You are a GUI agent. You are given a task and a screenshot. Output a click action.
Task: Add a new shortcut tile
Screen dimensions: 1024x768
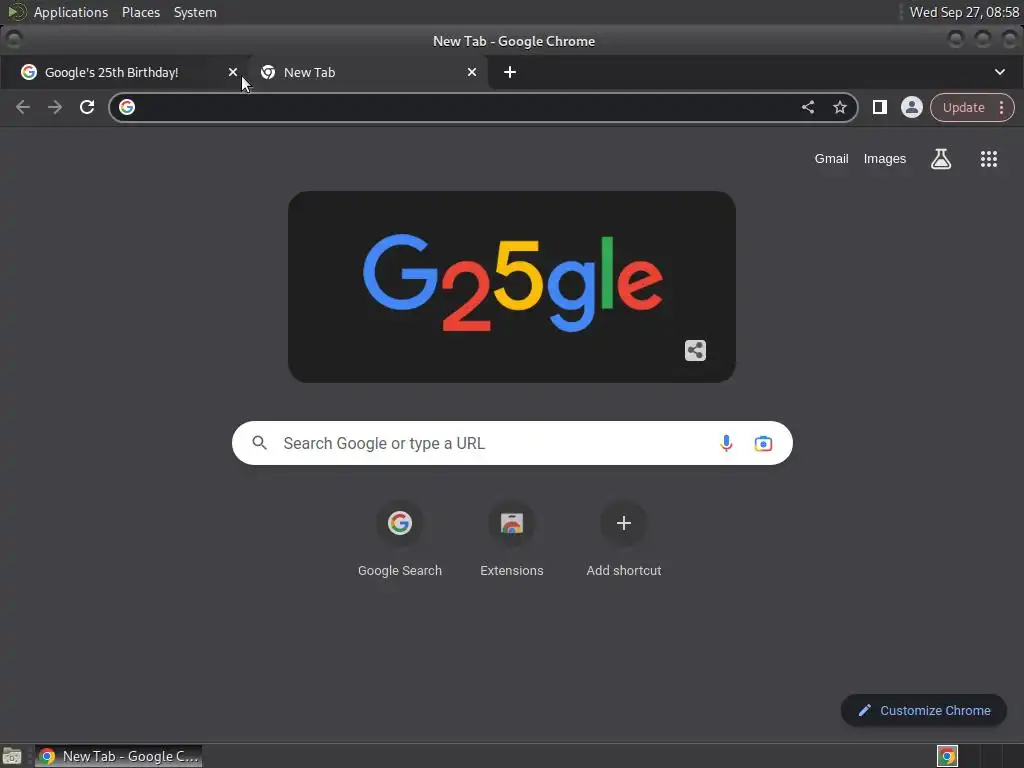tap(624, 541)
